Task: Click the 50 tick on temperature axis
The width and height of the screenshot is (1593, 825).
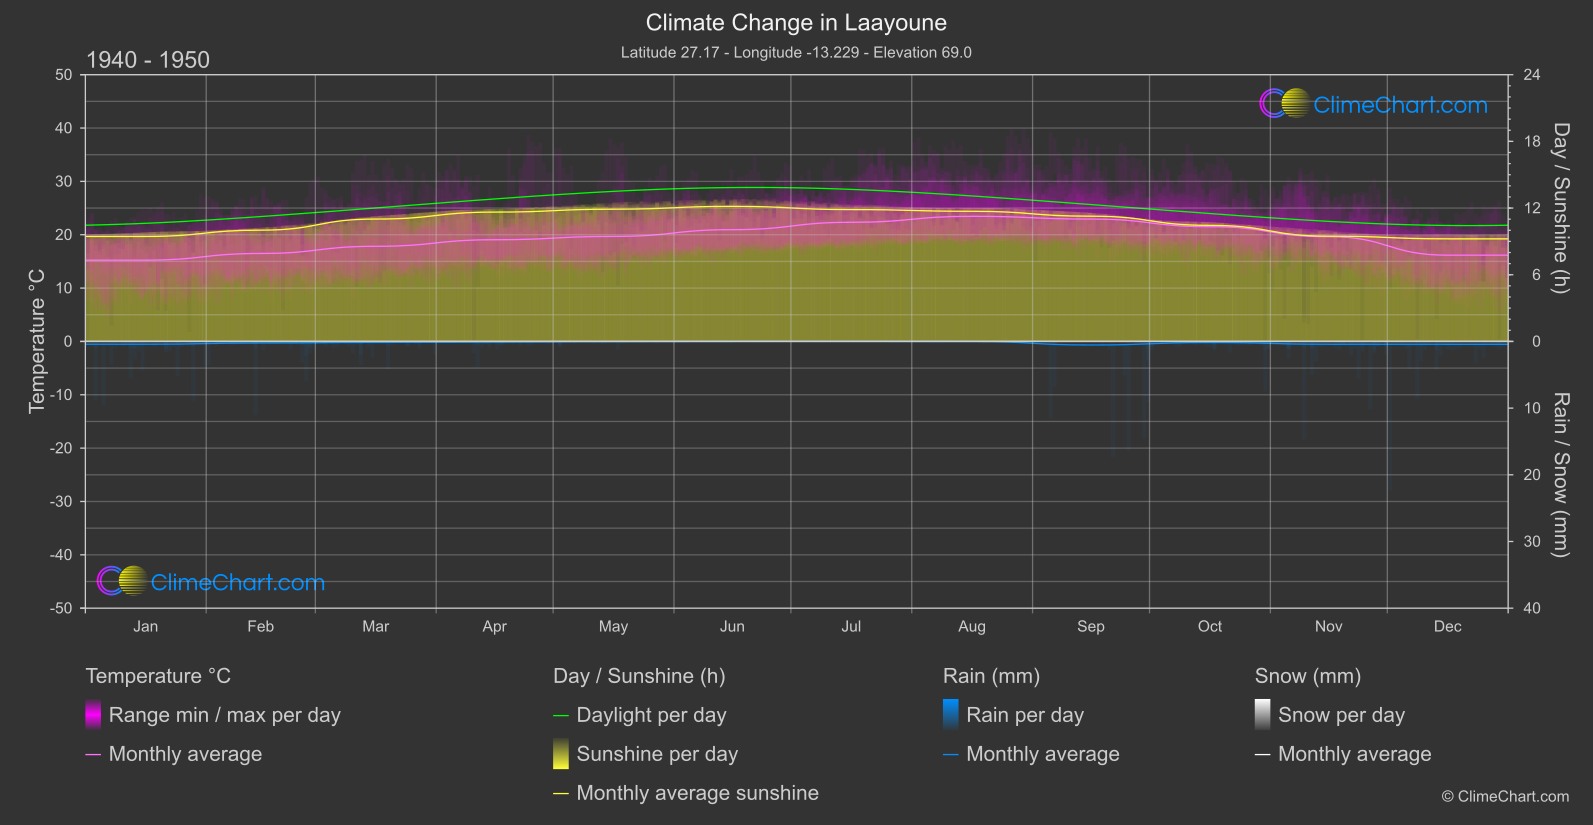Action: [x=64, y=75]
